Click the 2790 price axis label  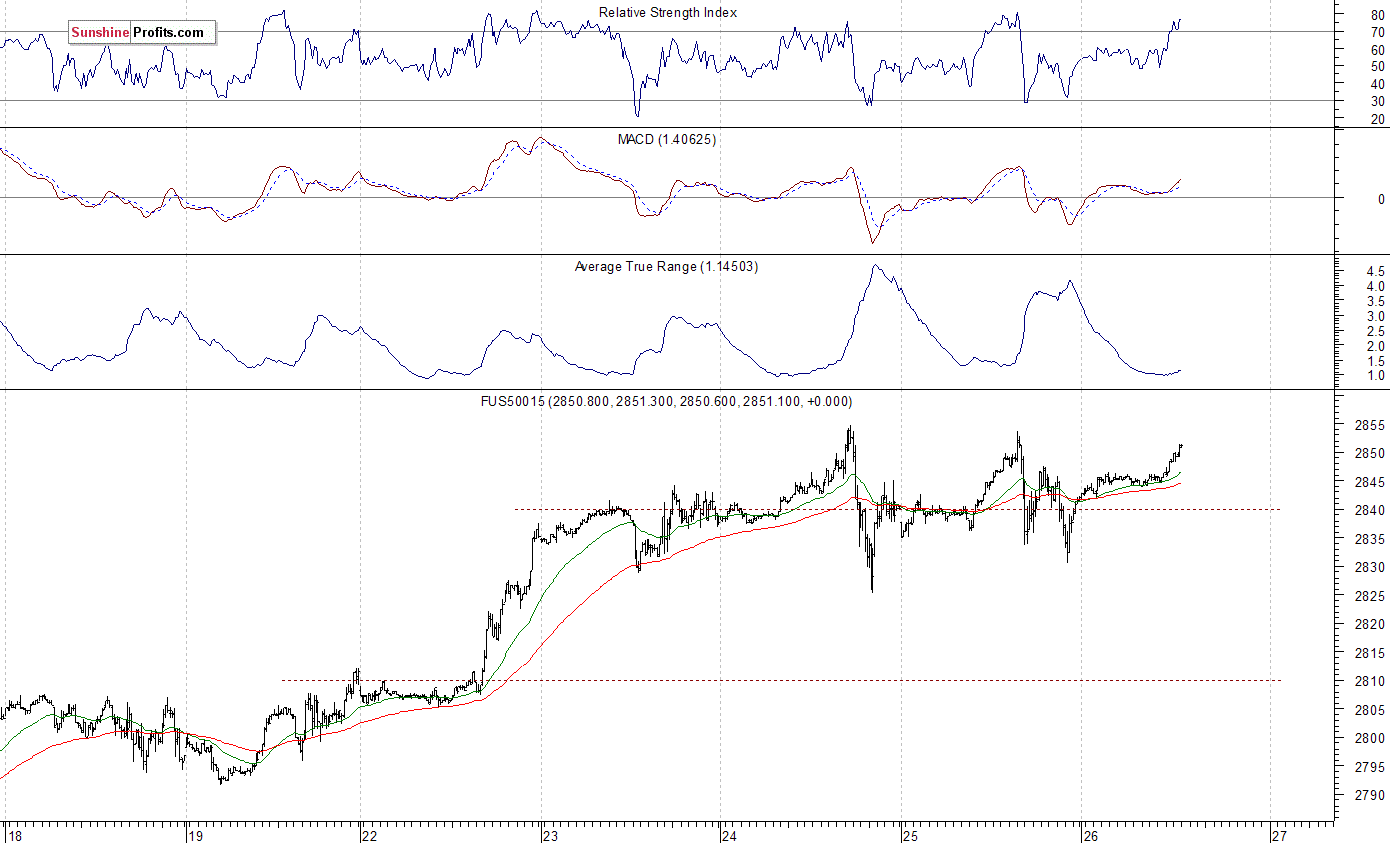[x=1369, y=796]
